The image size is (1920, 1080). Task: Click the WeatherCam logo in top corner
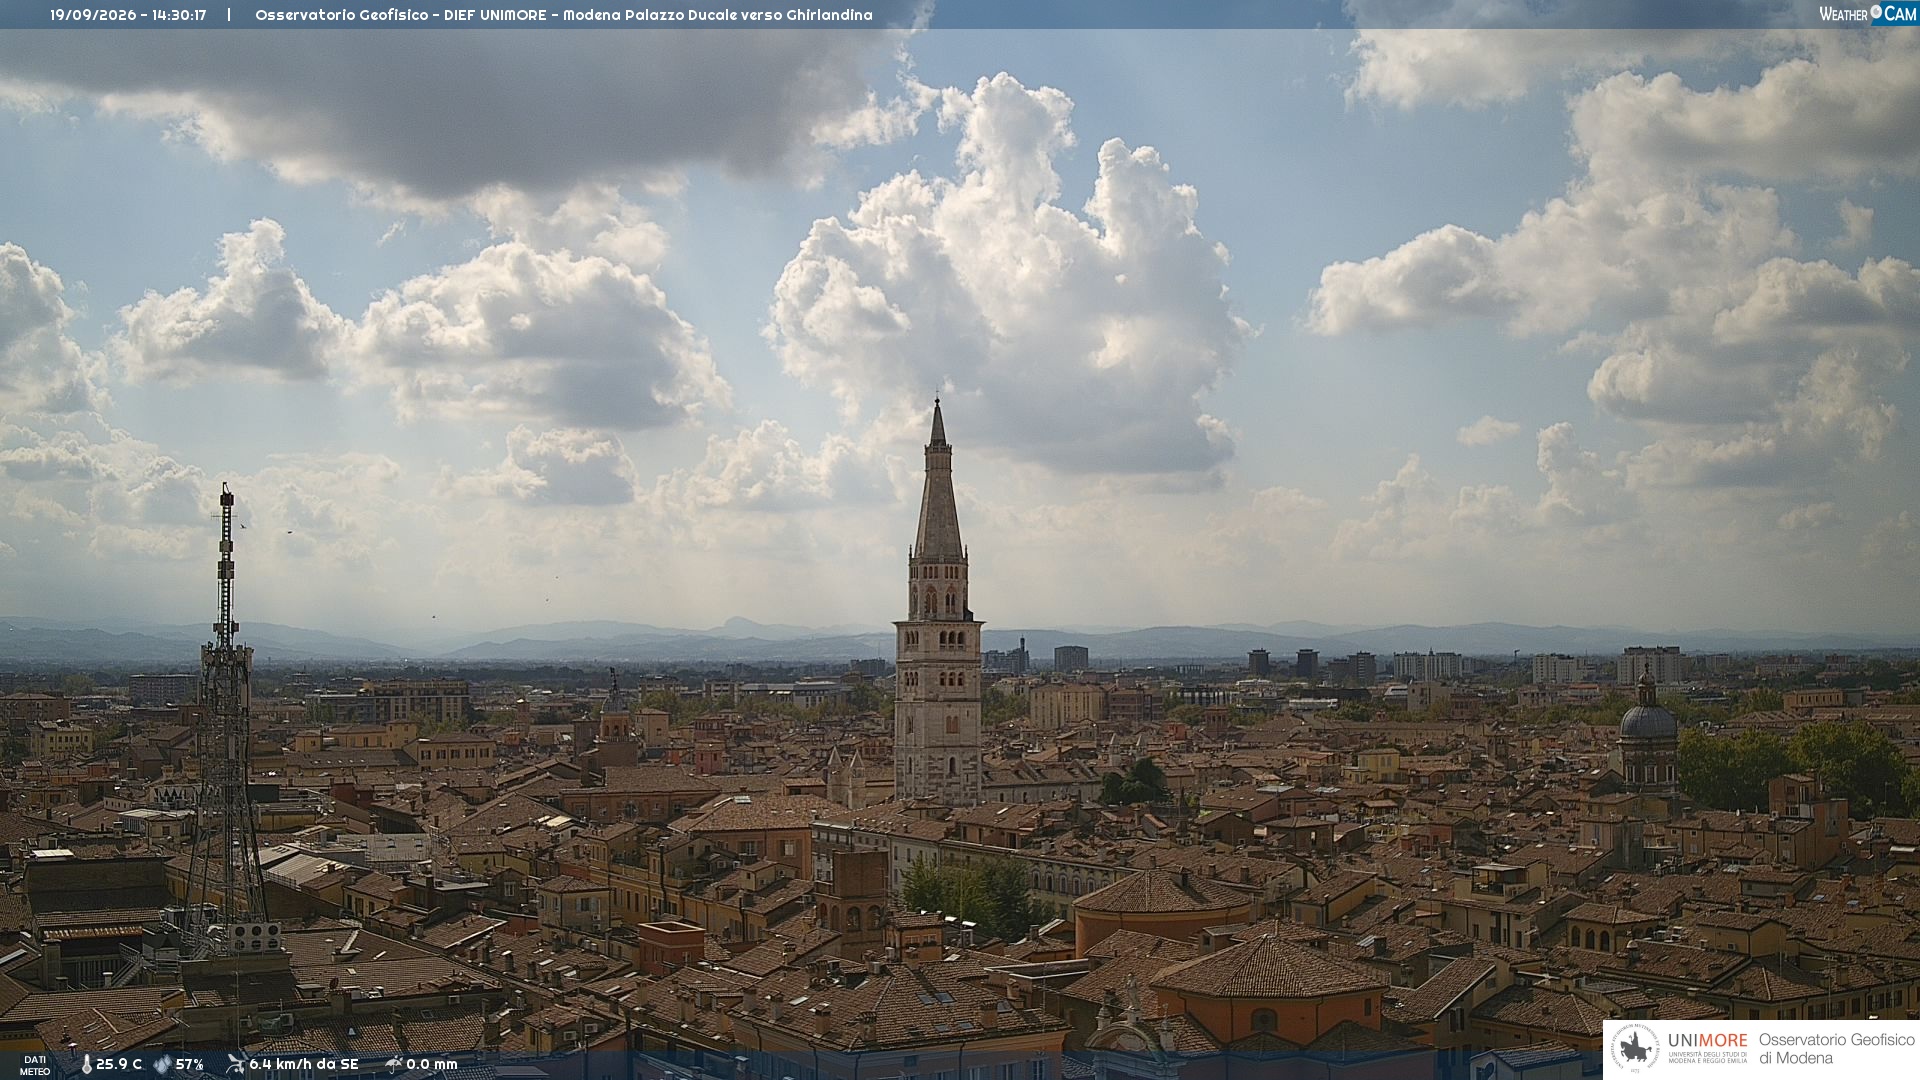pyautogui.click(x=1867, y=13)
